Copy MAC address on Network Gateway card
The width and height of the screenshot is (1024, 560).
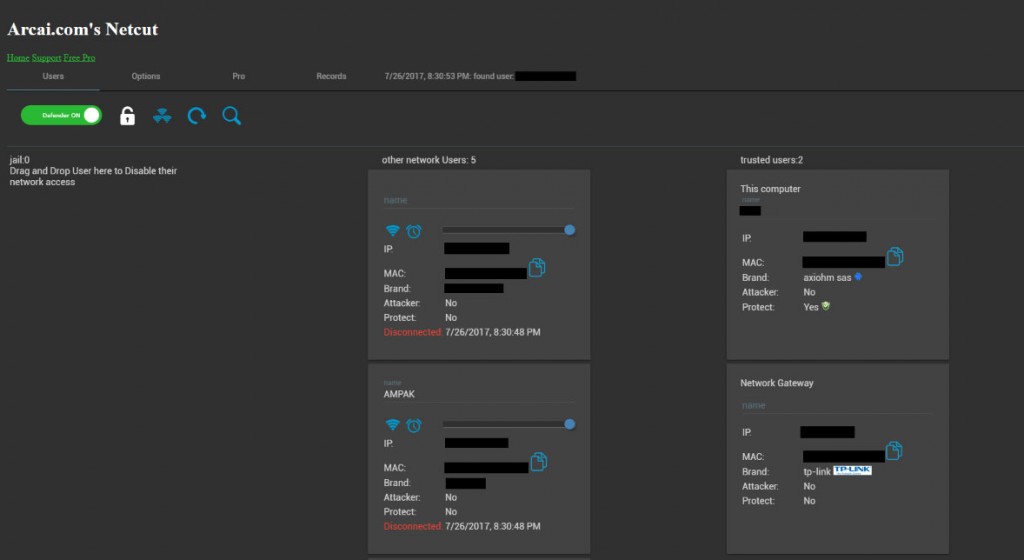point(894,451)
